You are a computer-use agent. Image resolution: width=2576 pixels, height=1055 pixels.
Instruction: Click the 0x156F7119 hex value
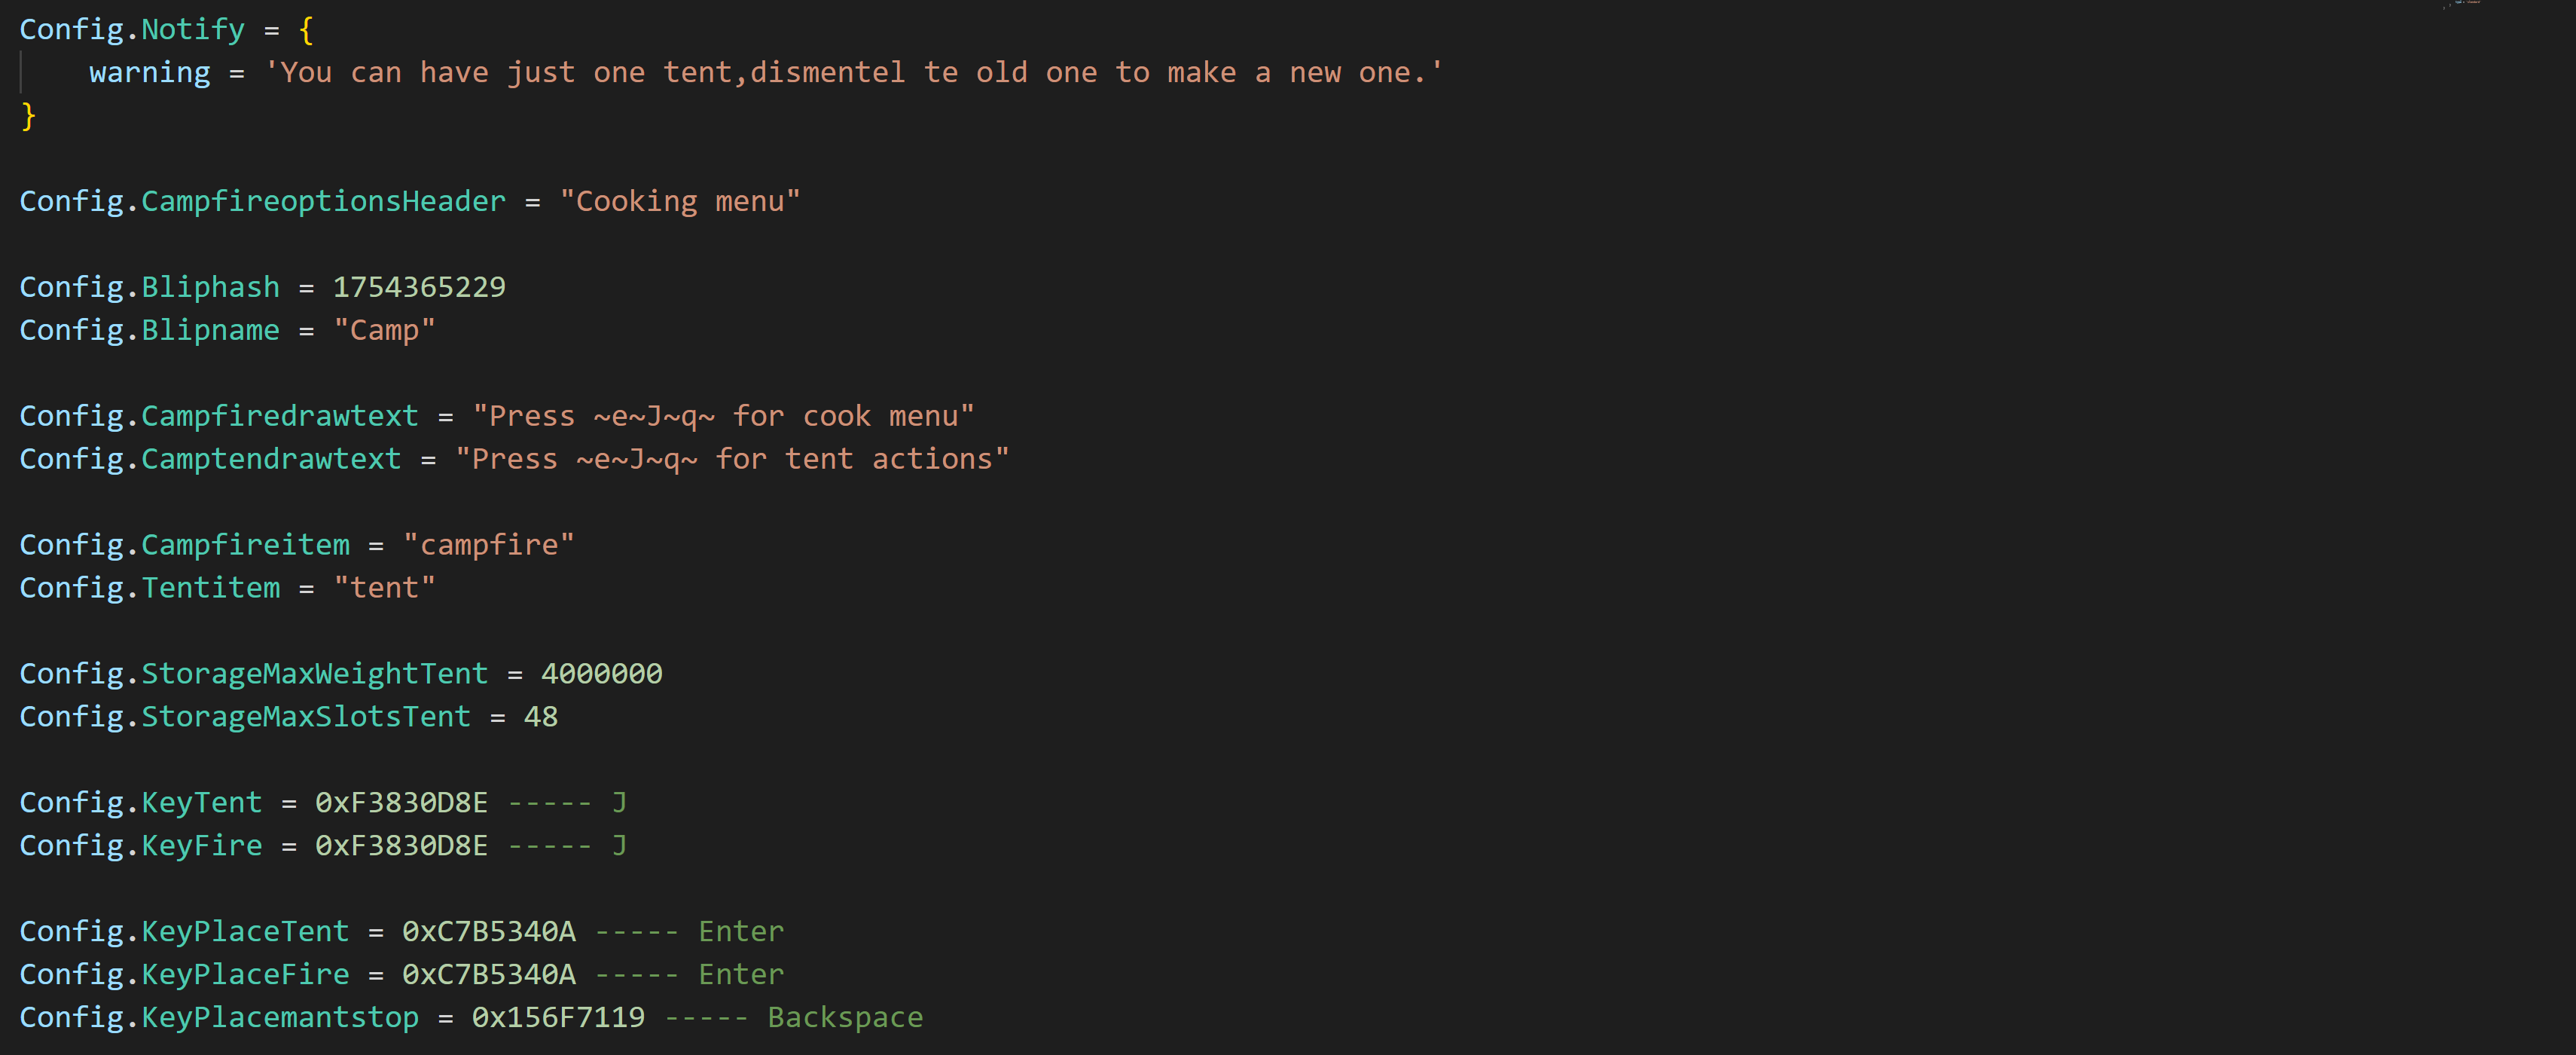(558, 1018)
